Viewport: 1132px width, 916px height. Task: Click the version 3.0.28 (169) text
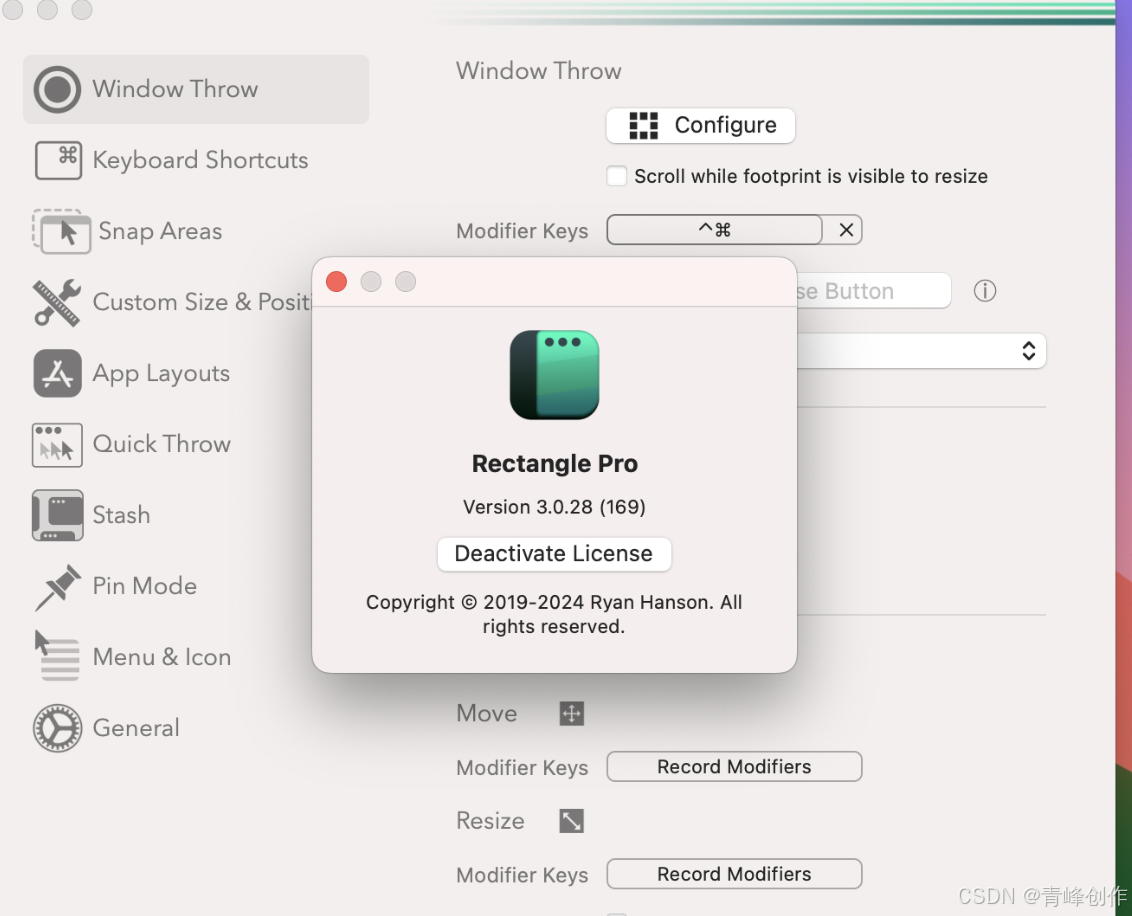(x=554, y=507)
